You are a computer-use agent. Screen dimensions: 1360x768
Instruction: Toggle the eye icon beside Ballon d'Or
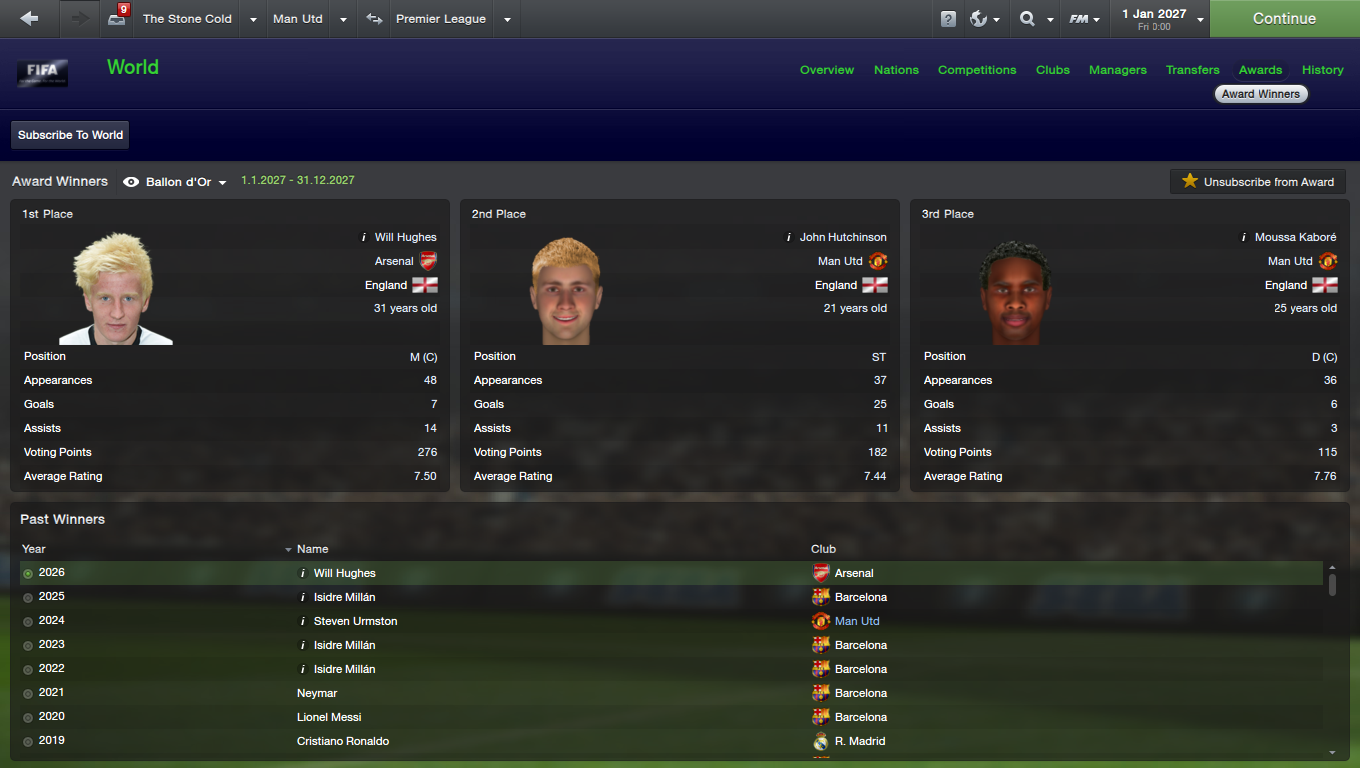131,182
